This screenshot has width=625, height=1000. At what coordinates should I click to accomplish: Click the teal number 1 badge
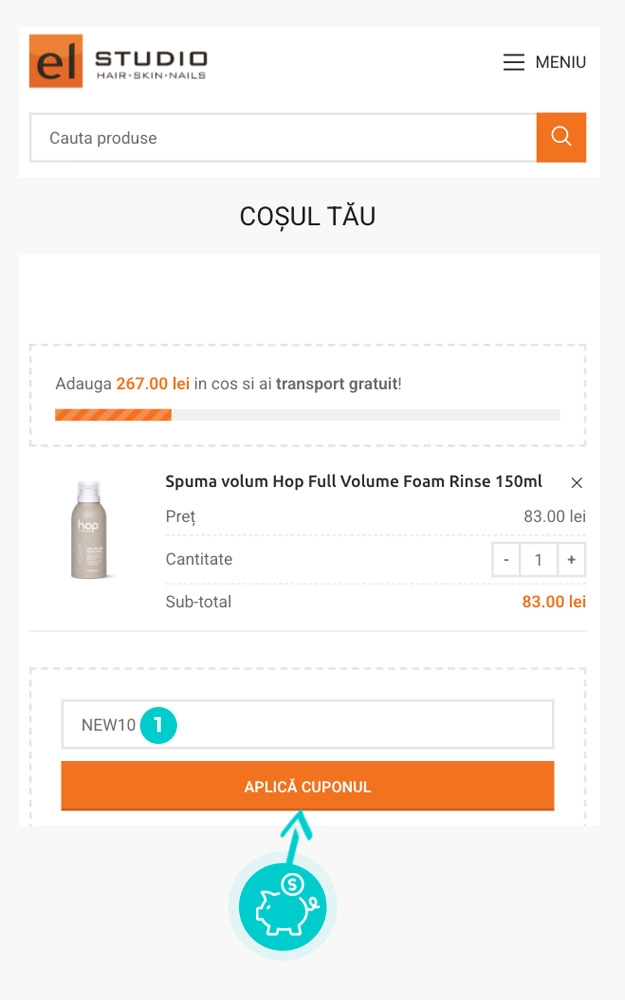158,725
